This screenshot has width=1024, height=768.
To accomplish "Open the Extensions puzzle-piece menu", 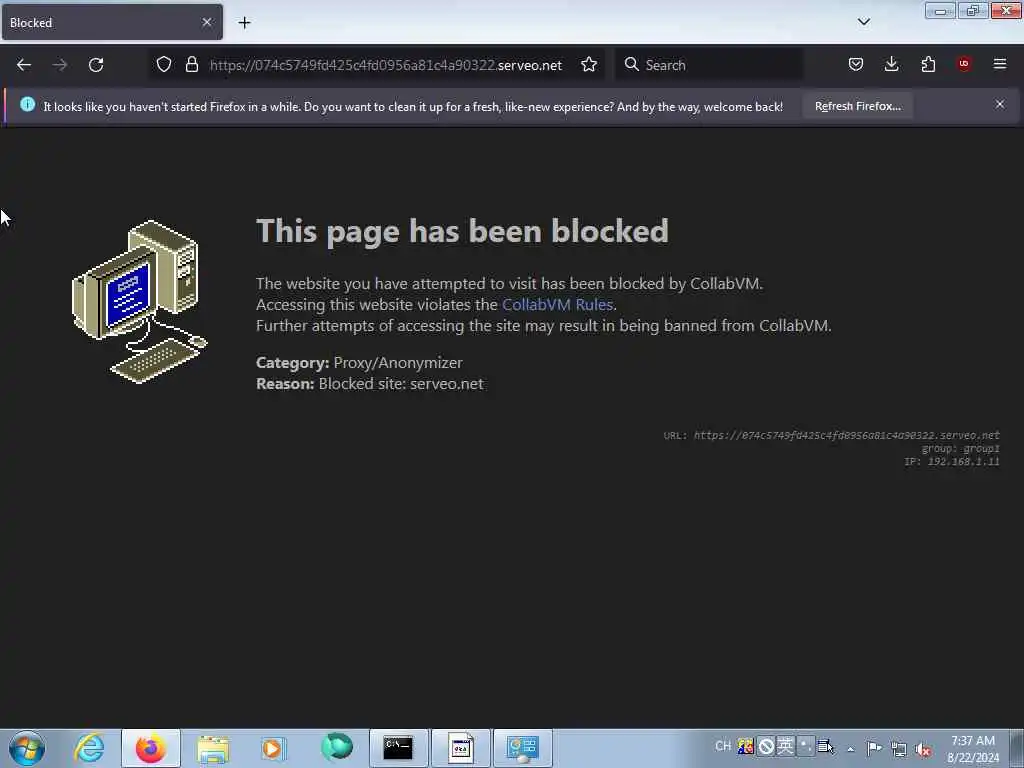I will pos(928,64).
